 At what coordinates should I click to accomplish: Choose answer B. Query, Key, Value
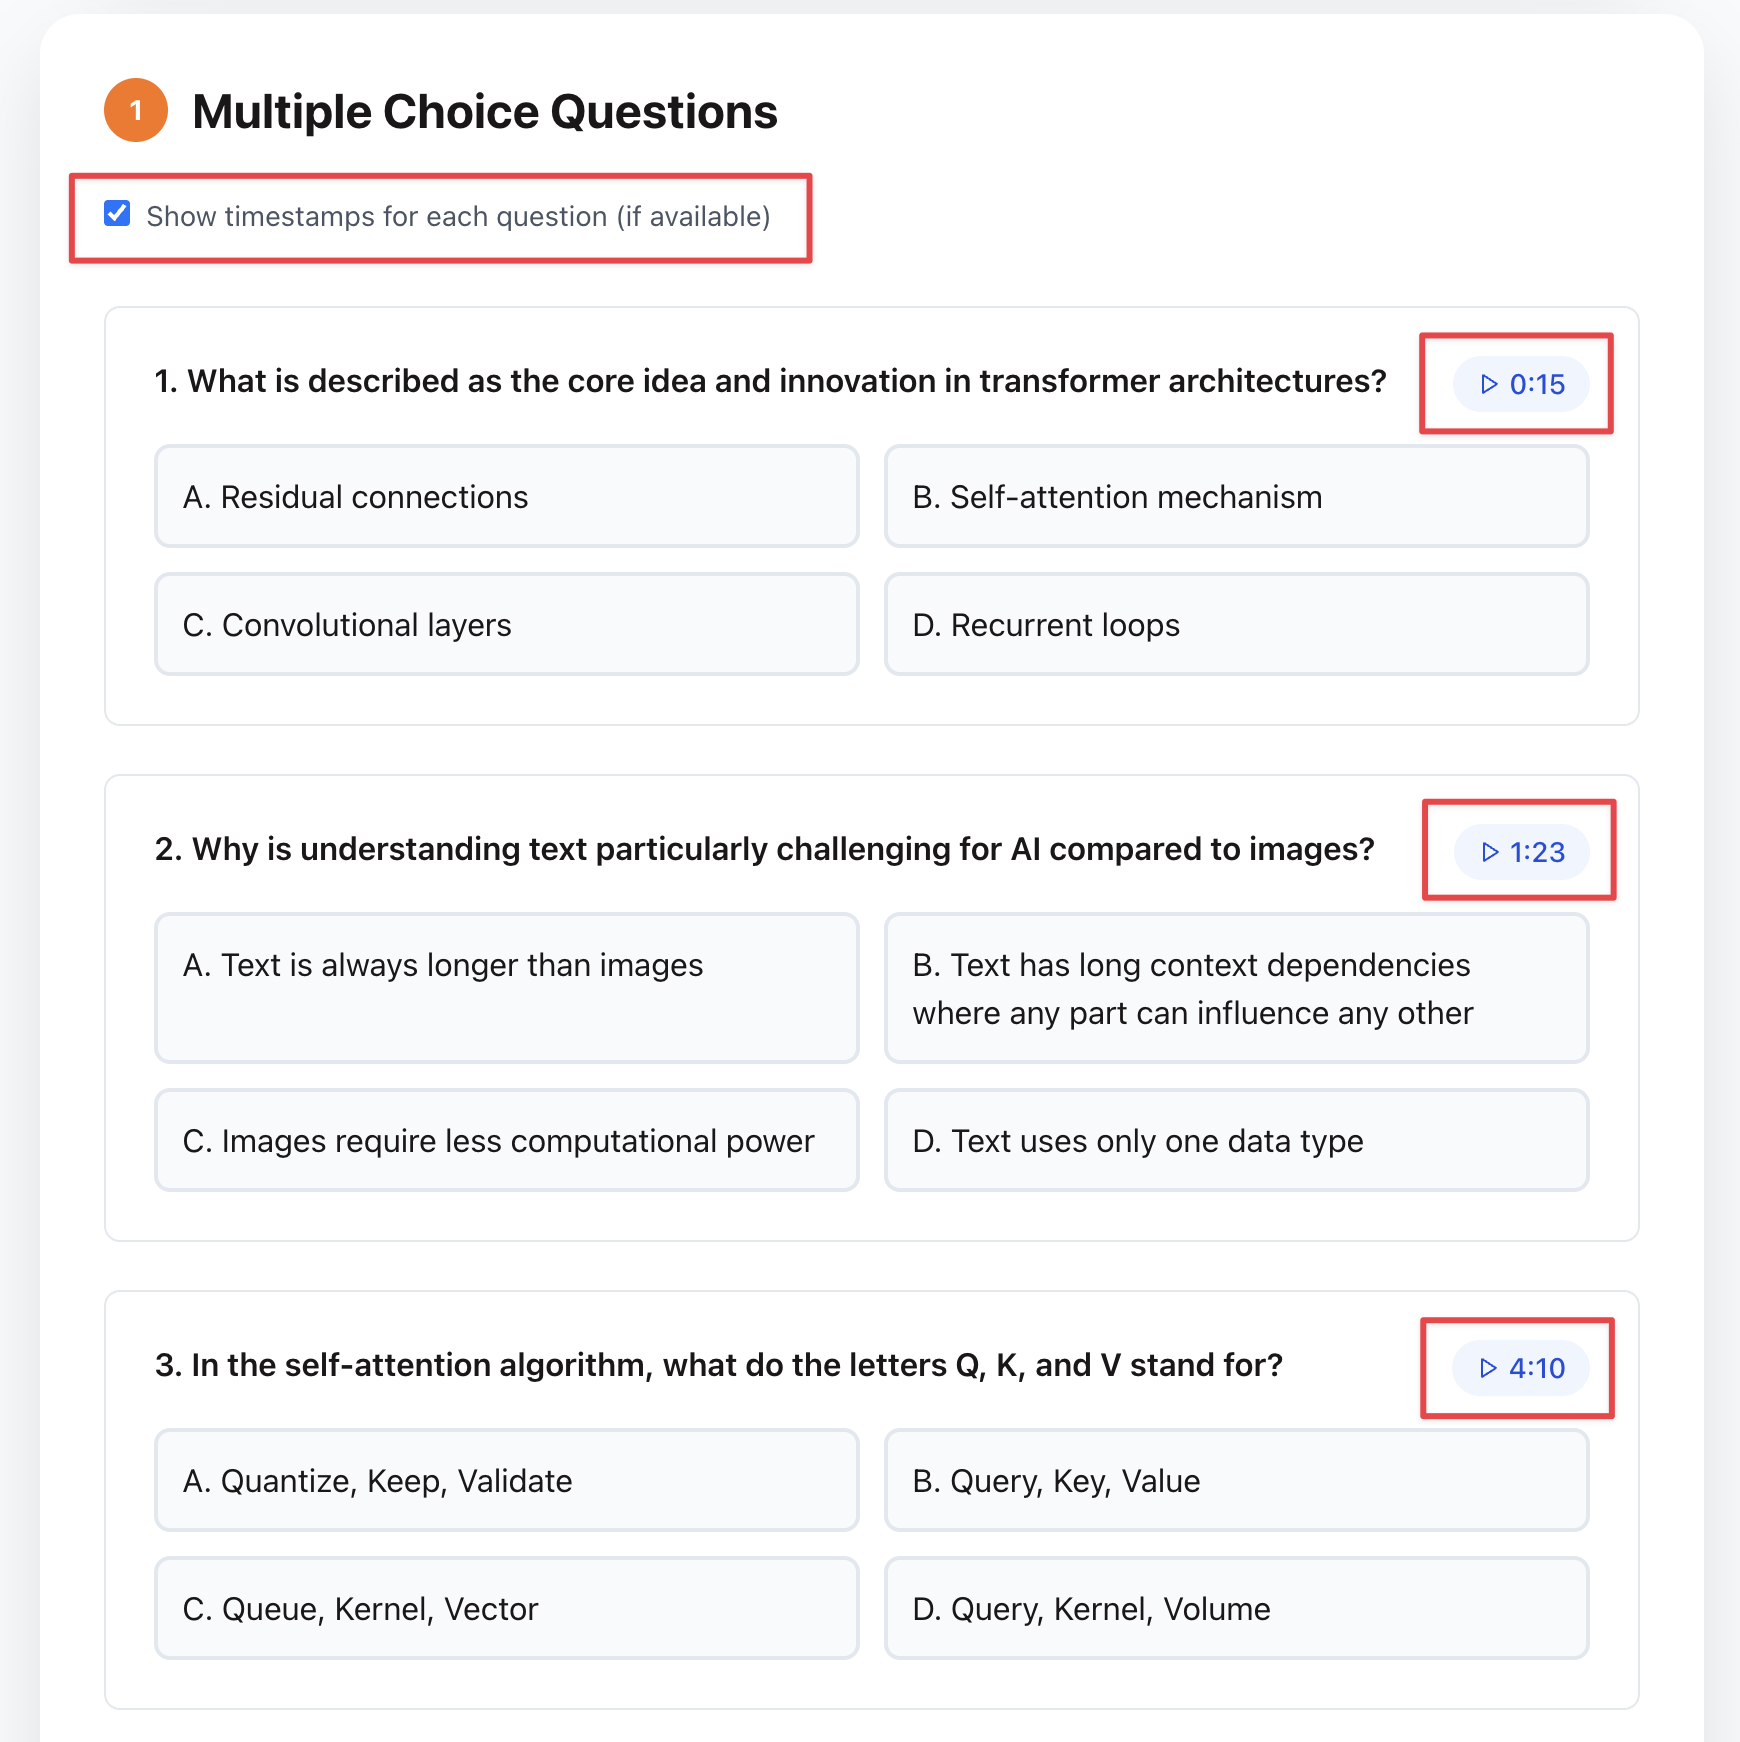pyautogui.click(x=1236, y=1480)
